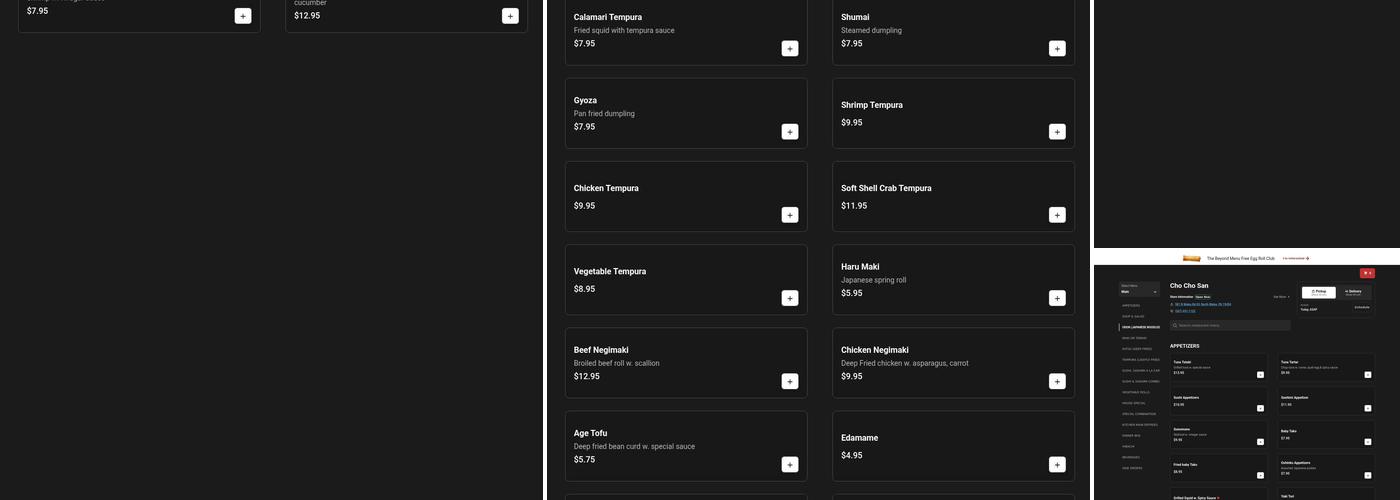
Task: Add Soft Shell Crab Tempura to cart
Action: pos(1057,215)
